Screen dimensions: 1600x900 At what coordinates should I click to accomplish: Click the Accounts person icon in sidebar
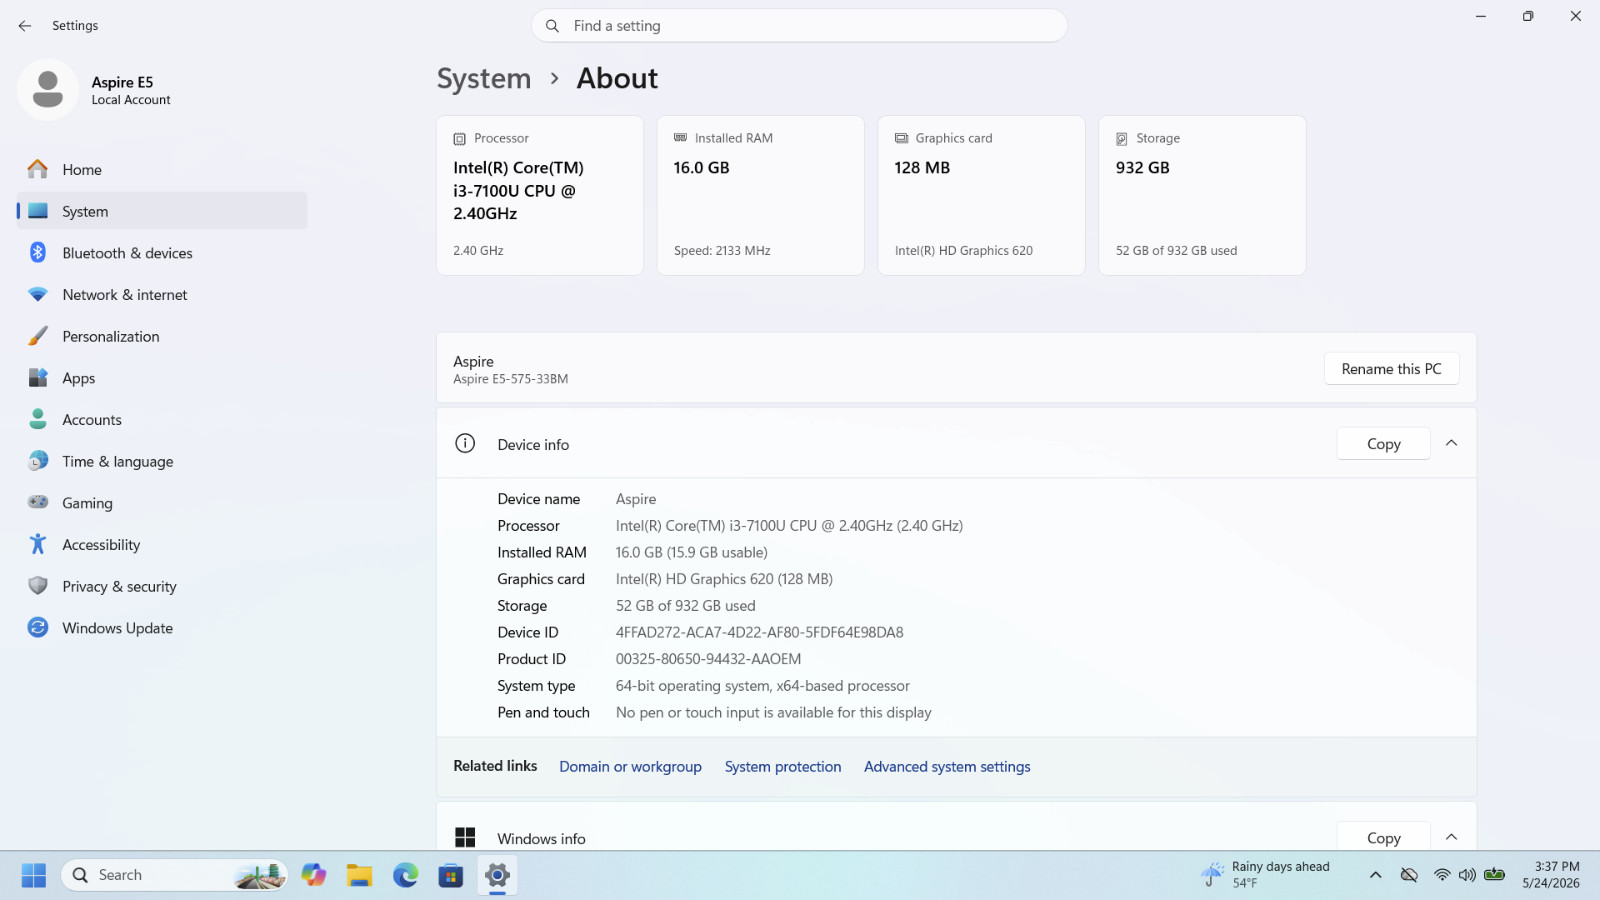38,419
